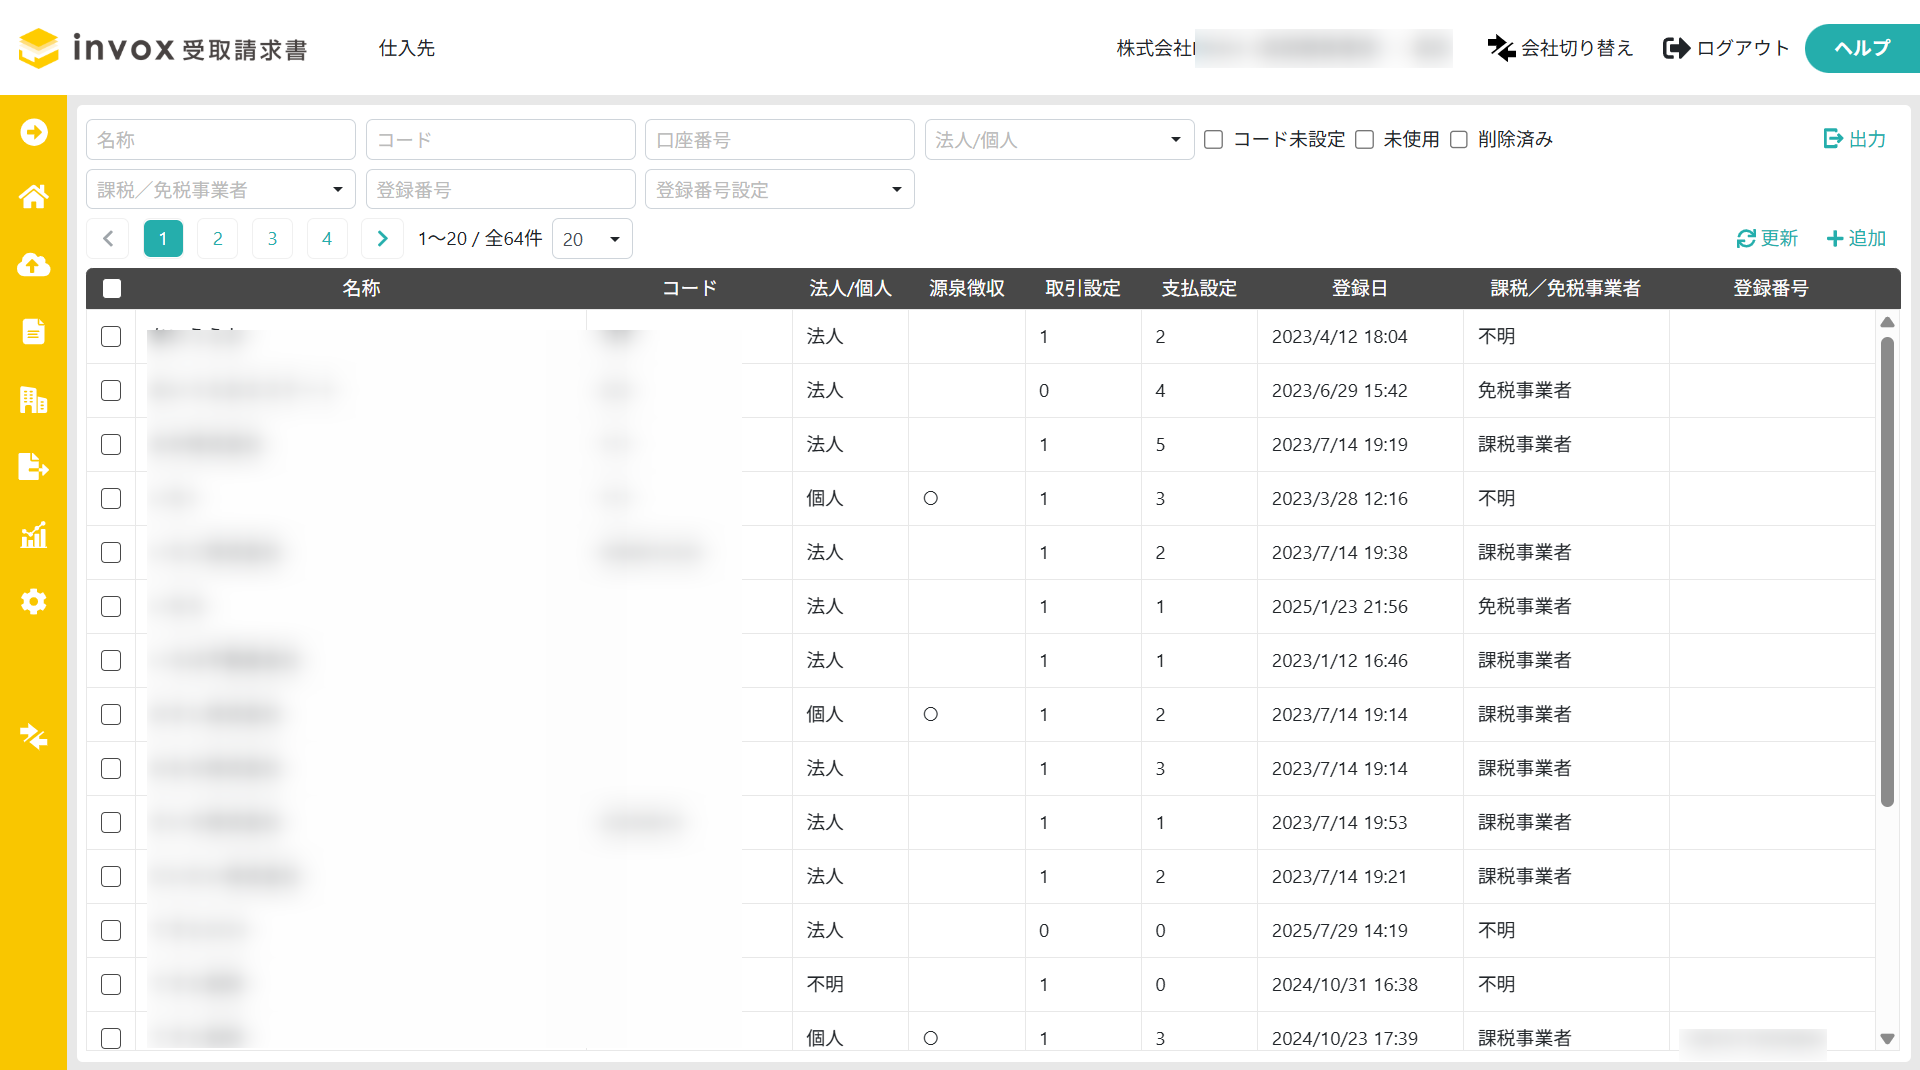Image resolution: width=1920 pixels, height=1070 pixels.
Task: Open the settings gear in the sidebar
Action: [33, 602]
